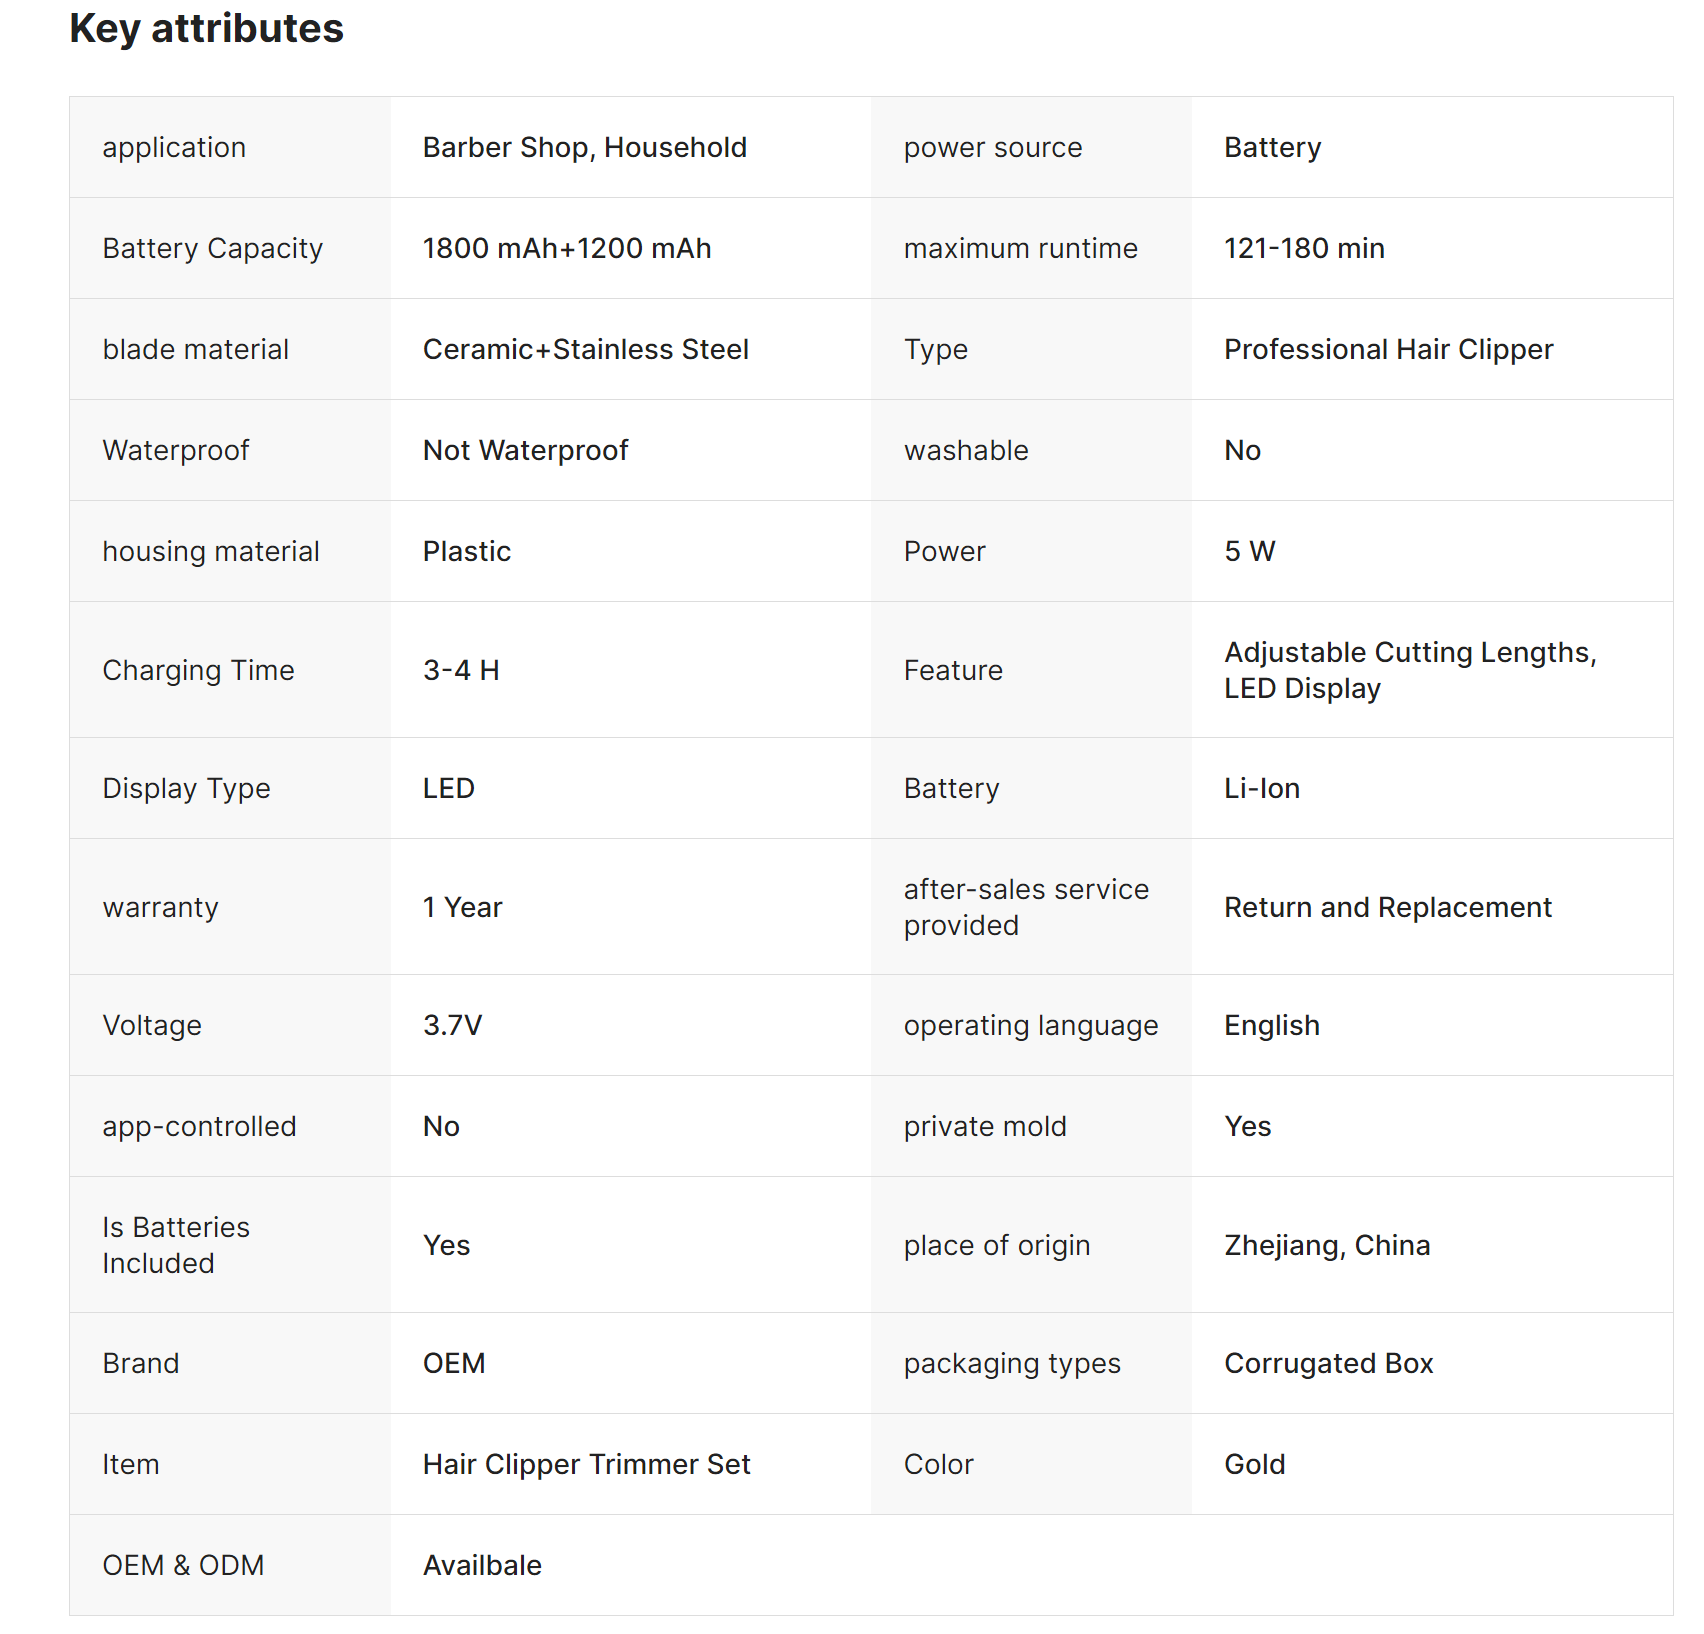This screenshot has width=1704, height=1634.
Task: Select the 3.7V voltage value
Action: point(452,1026)
